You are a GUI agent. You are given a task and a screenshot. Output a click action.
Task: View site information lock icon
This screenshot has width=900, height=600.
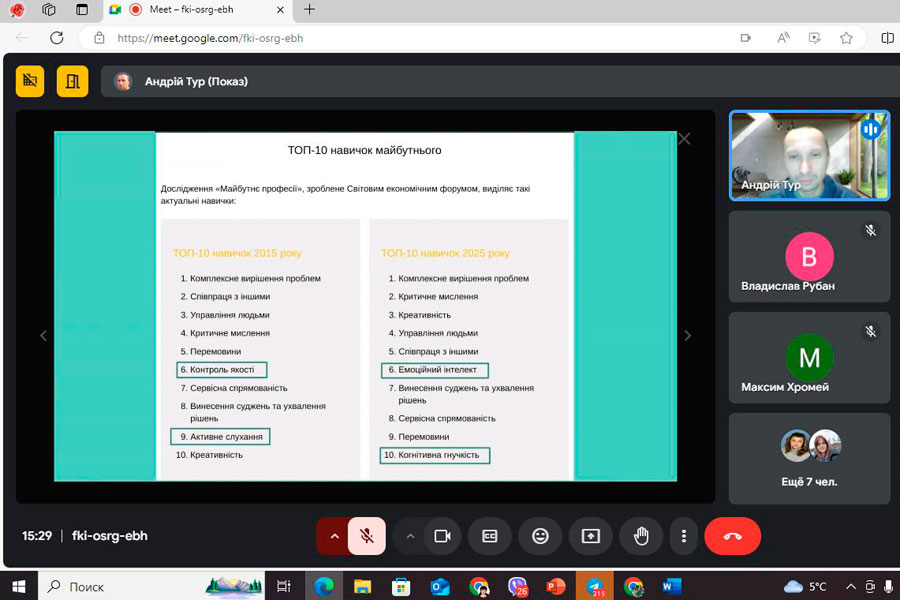pyautogui.click(x=99, y=38)
